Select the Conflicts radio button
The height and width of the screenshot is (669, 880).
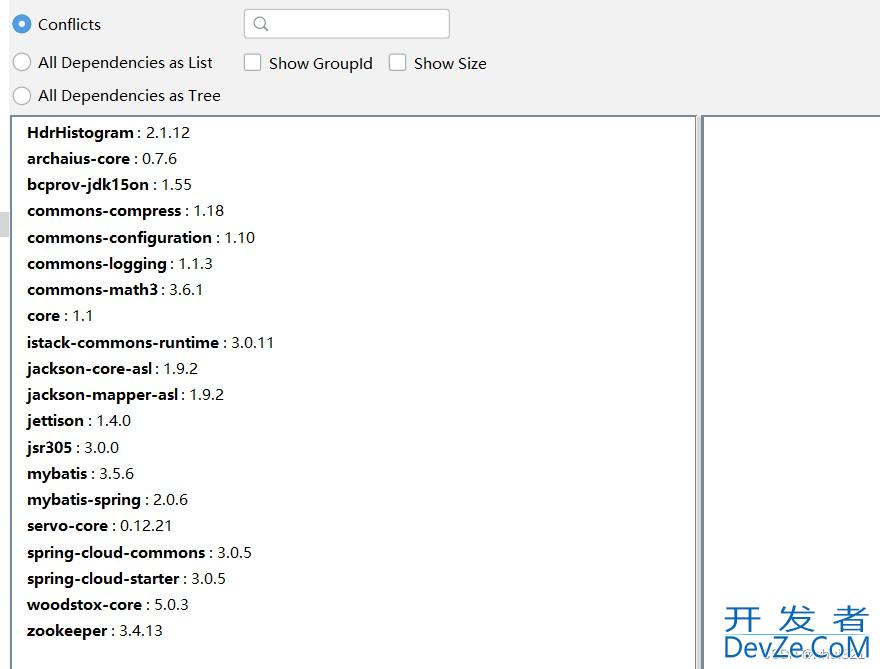click(x=22, y=24)
